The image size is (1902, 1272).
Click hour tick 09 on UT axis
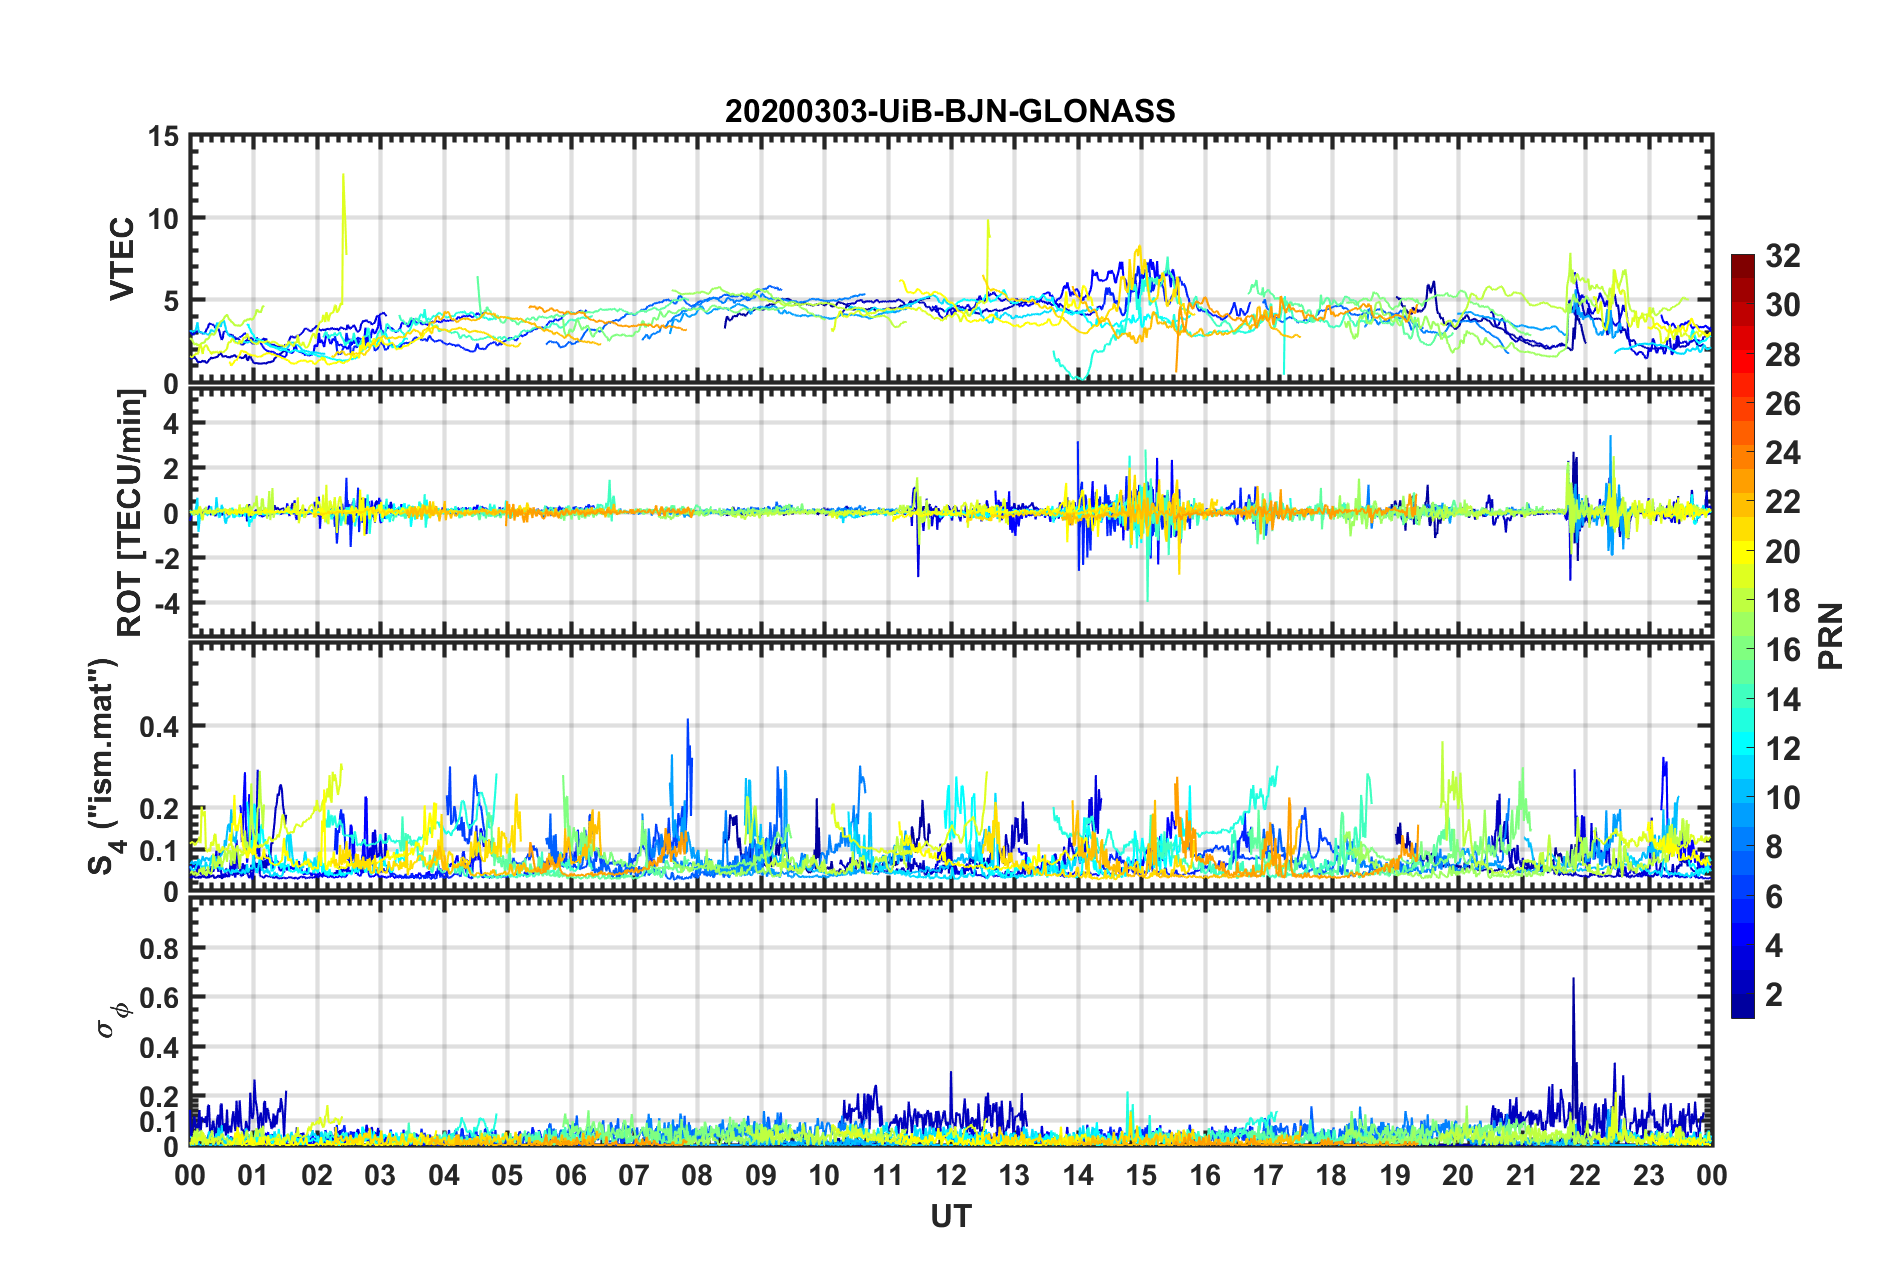click(x=761, y=1175)
